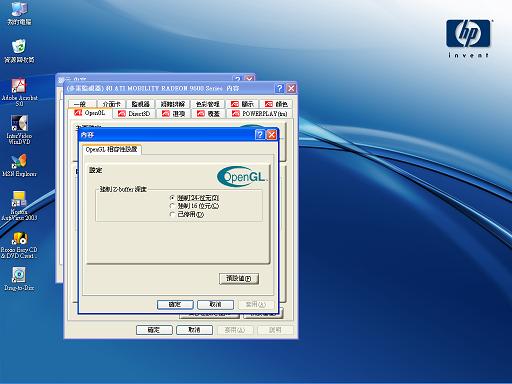Image resolution: width=512 pixels, height=384 pixels.
Task: Switch to the ATI 選項 tab
Action: 173,114
